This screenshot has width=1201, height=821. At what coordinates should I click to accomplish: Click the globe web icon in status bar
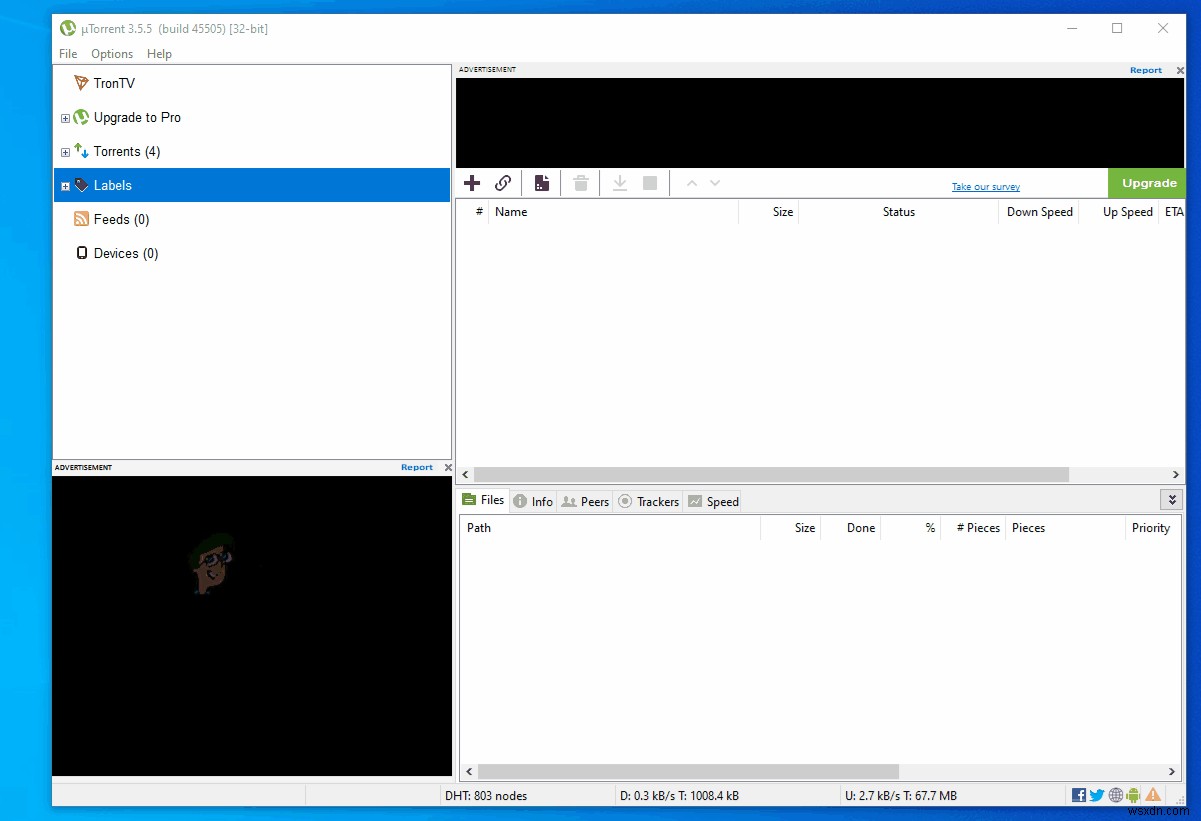click(x=1115, y=795)
